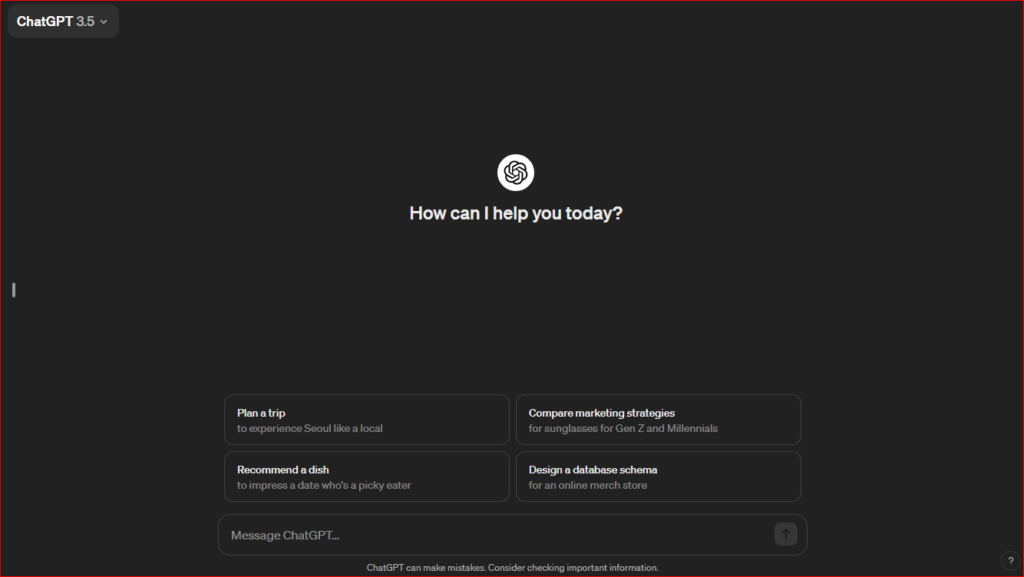Select the 'Design a database schema' suggestion card

658,476
